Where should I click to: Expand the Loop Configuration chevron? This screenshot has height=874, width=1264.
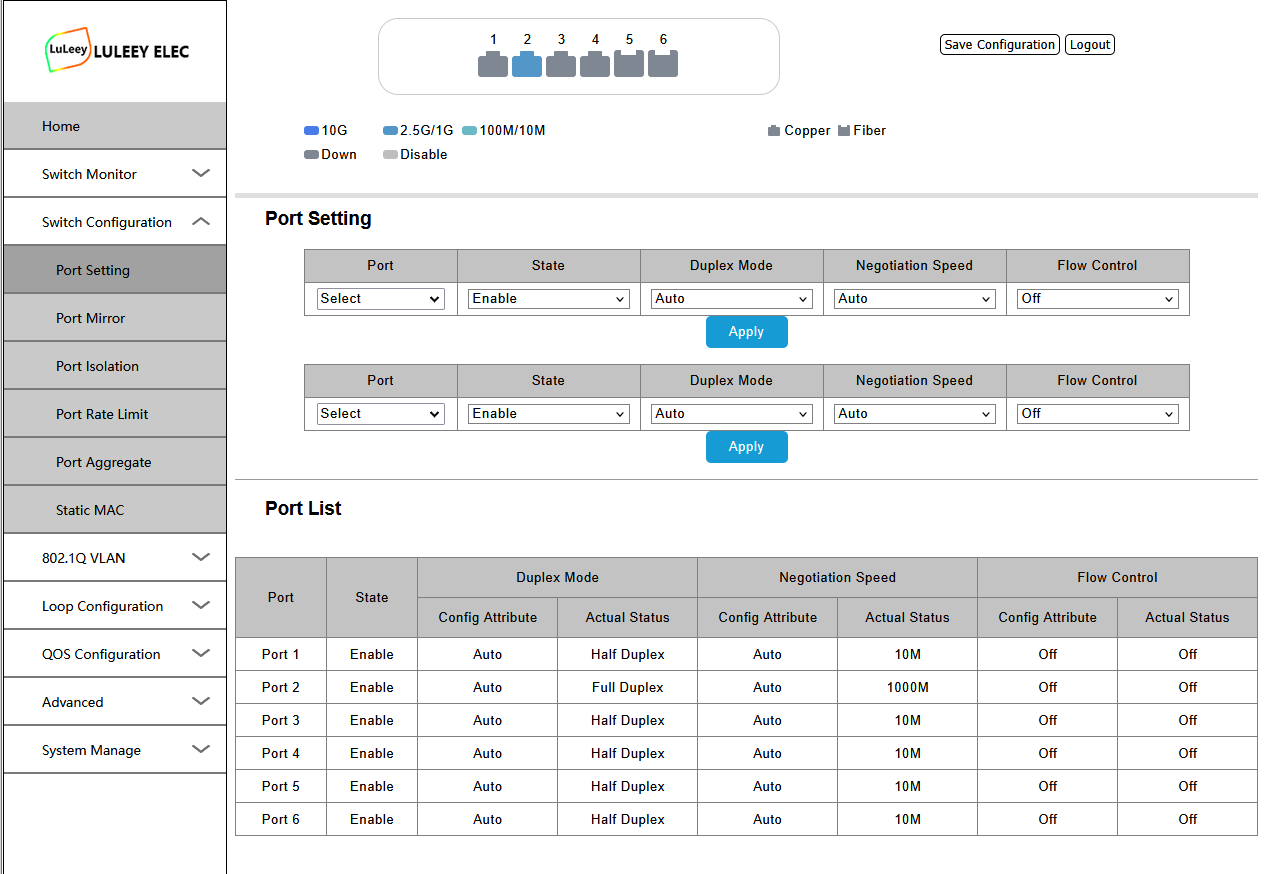point(201,605)
